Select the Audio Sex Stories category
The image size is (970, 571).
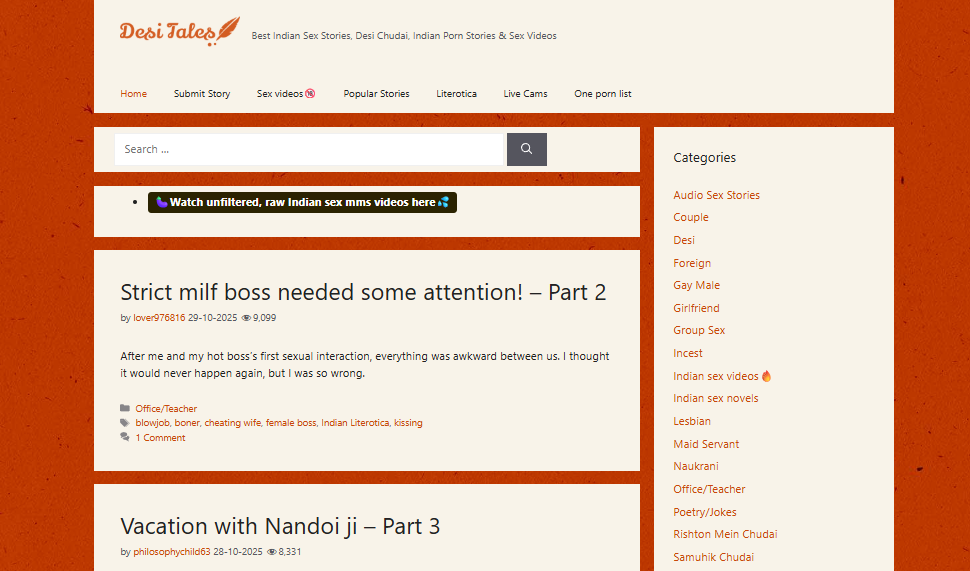tap(716, 195)
